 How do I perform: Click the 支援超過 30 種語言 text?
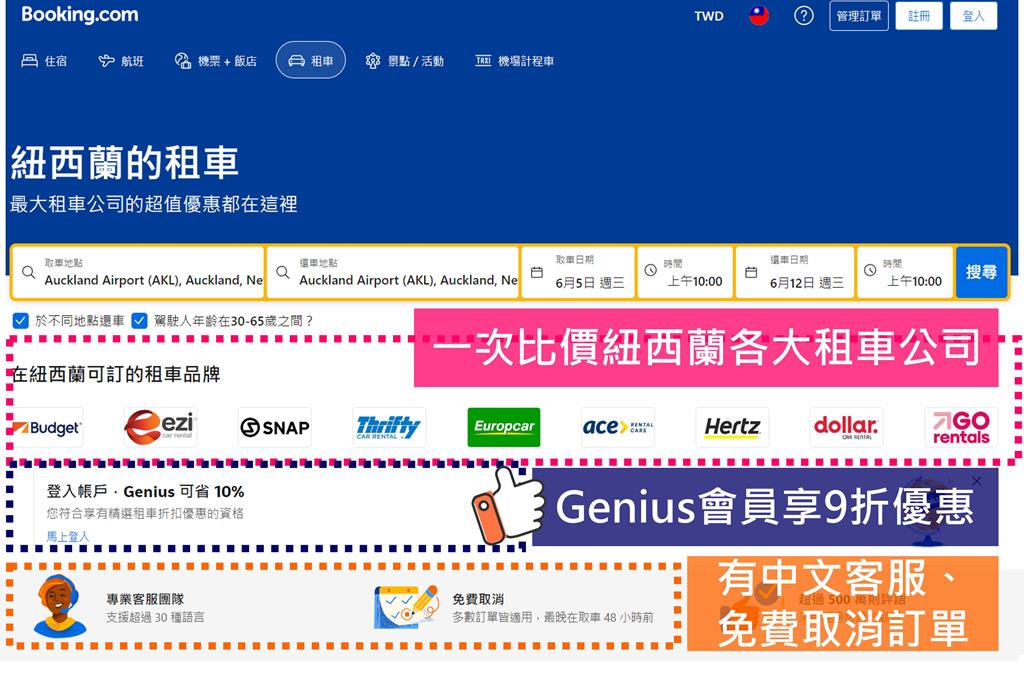[x=155, y=617]
